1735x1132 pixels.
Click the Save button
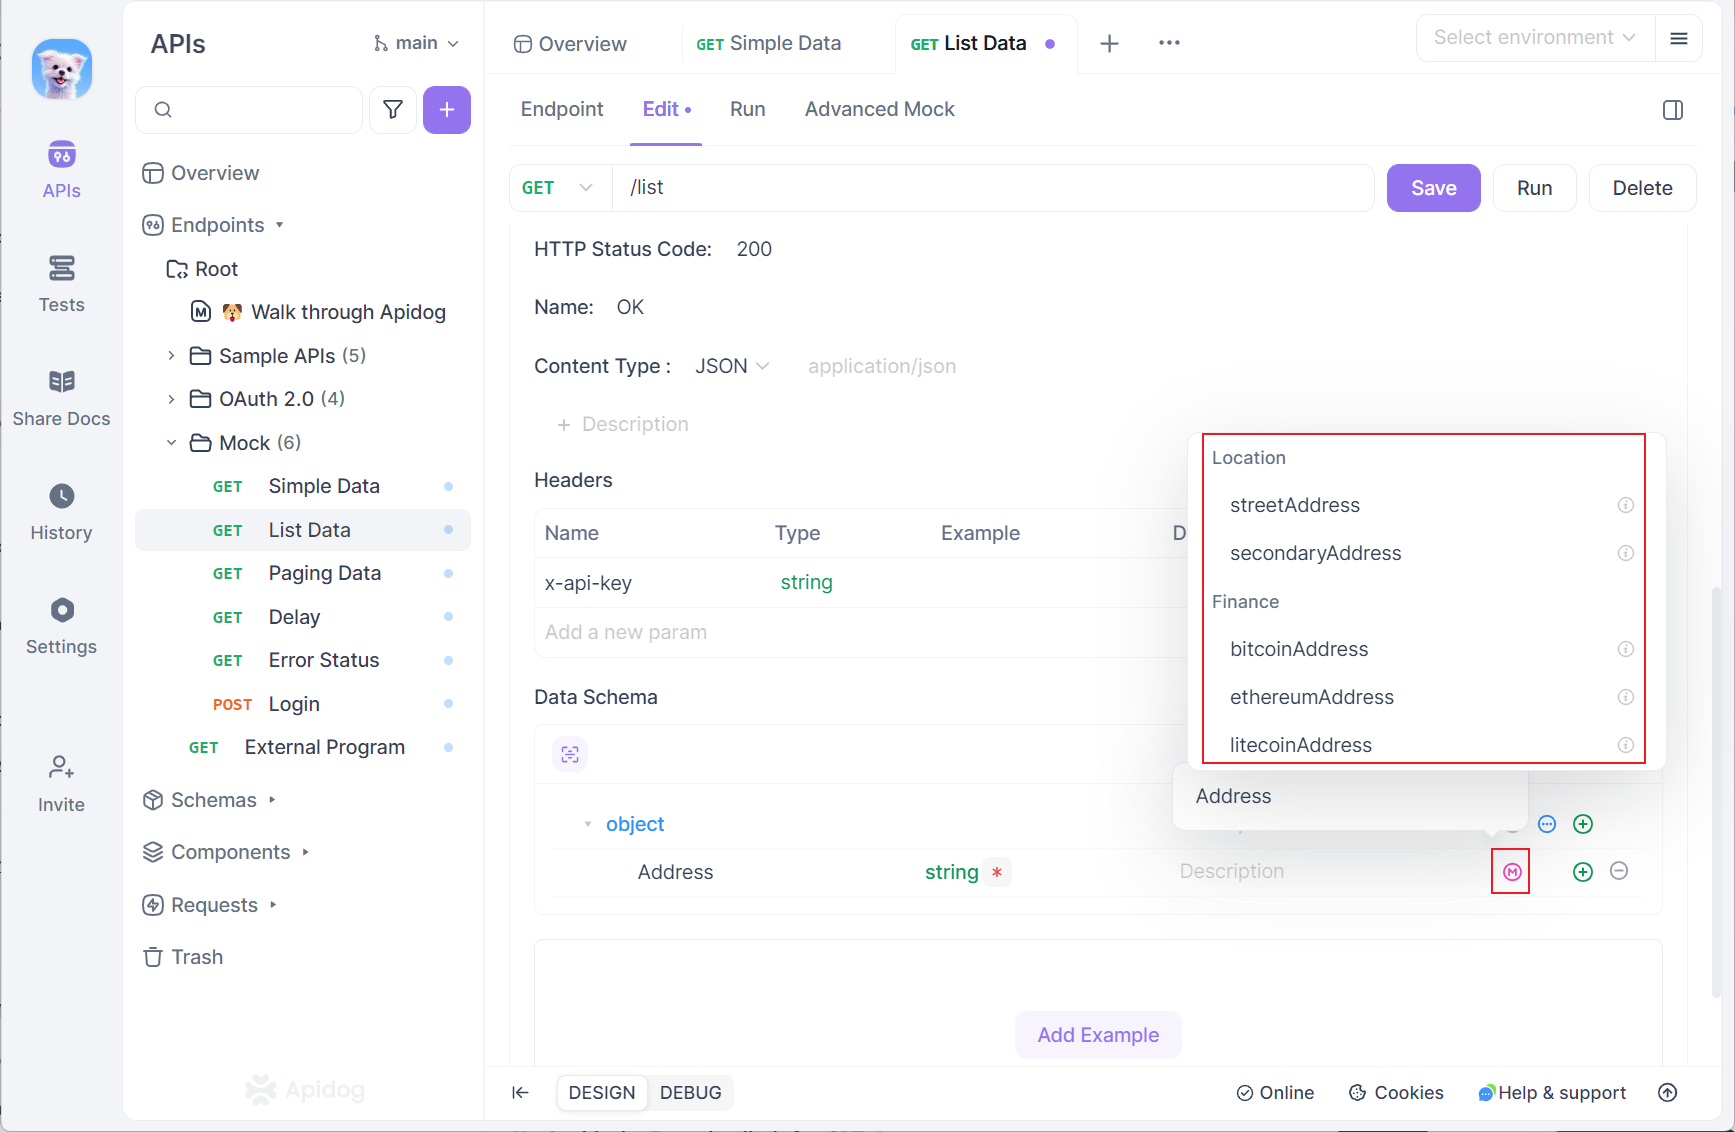pyautogui.click(x=1433, y=188)
